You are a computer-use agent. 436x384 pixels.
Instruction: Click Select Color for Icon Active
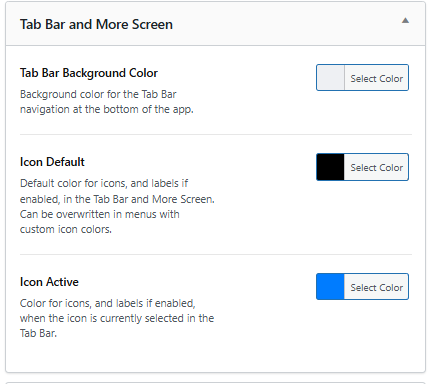(376, 287)
